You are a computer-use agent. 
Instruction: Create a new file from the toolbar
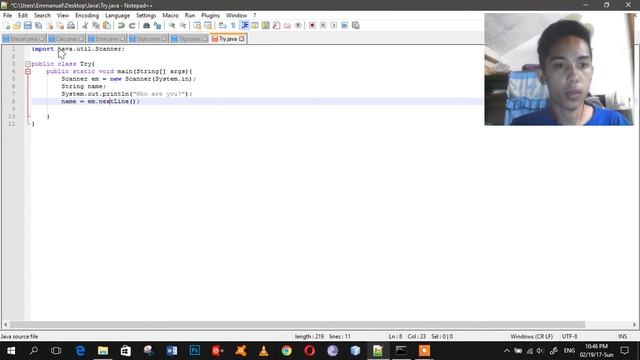[x=7, y=25]
